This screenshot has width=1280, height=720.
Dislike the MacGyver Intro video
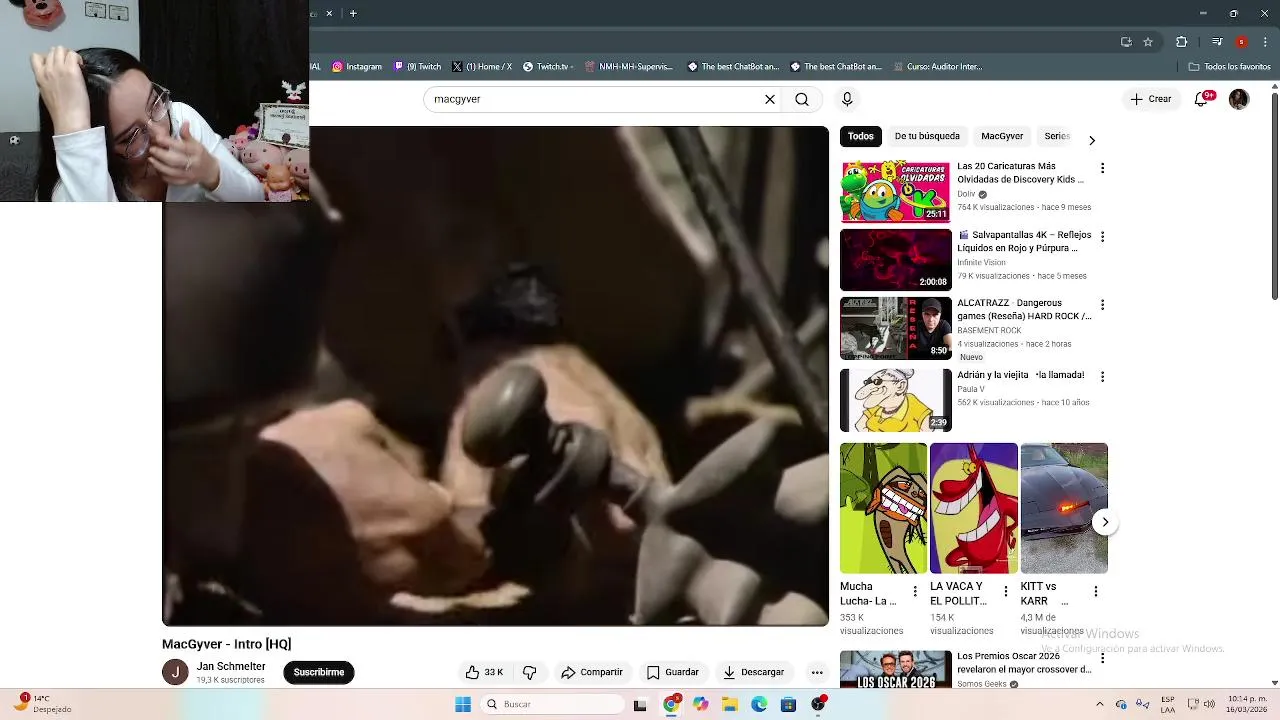tap(530, 672)
